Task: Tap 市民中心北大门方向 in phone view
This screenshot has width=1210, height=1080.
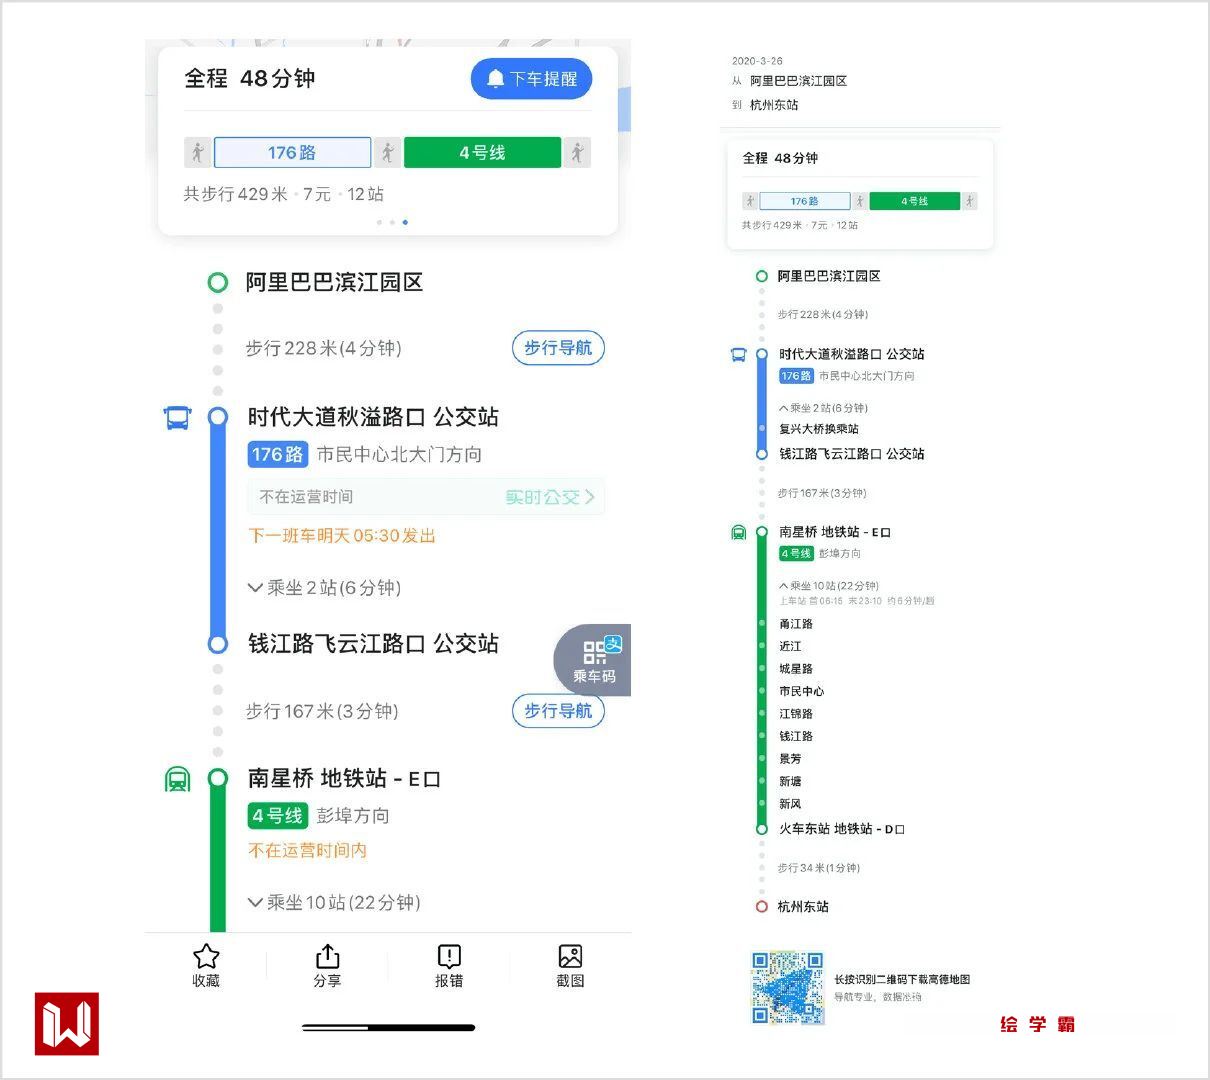Action: click(x=399, y=454)
